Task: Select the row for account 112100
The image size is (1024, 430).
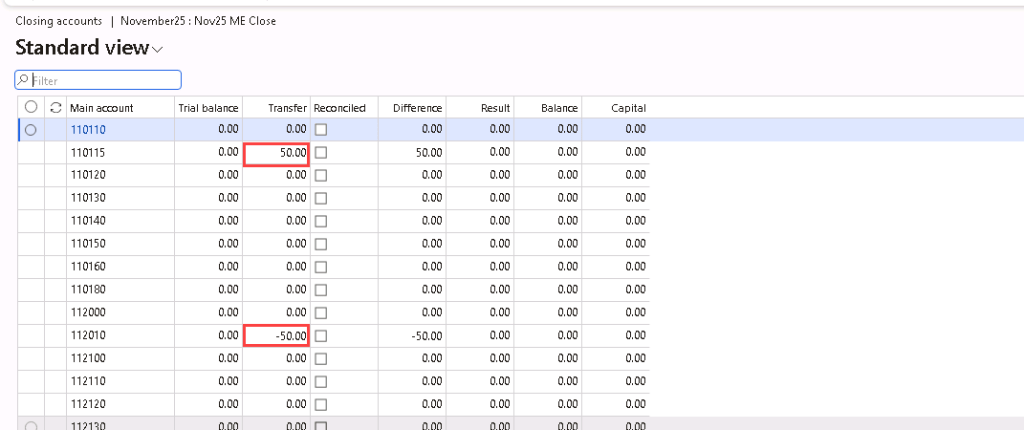Action: point(88,358)
